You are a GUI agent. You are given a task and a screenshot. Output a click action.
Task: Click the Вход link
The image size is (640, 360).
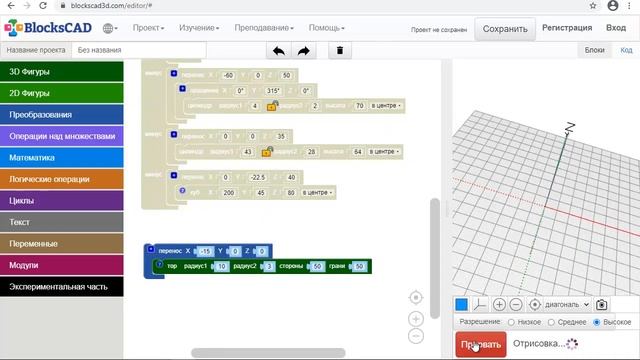click(x=616, y=28)
